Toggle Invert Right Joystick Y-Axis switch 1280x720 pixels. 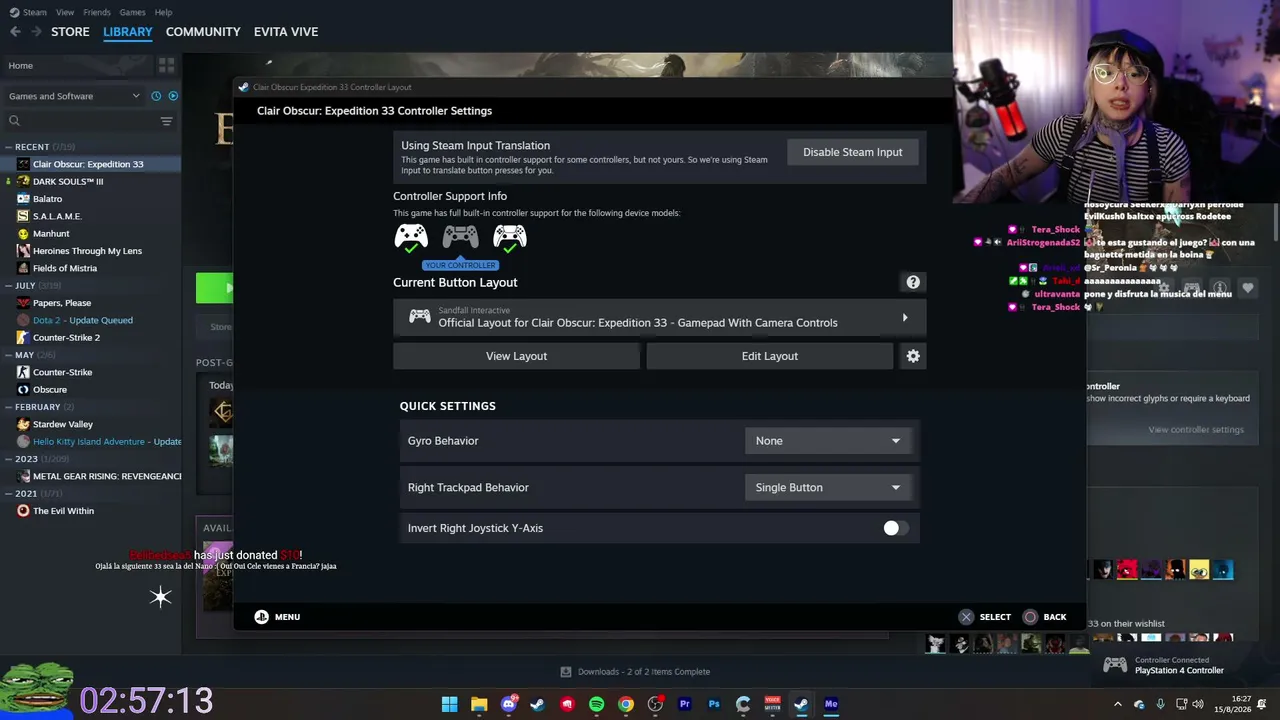896,528
